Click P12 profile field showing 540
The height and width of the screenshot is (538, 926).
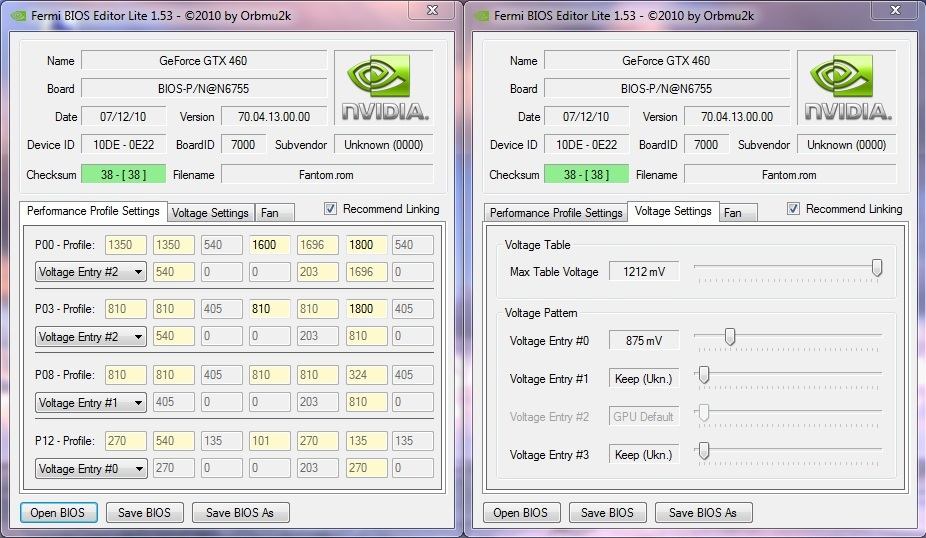(174, 441)
